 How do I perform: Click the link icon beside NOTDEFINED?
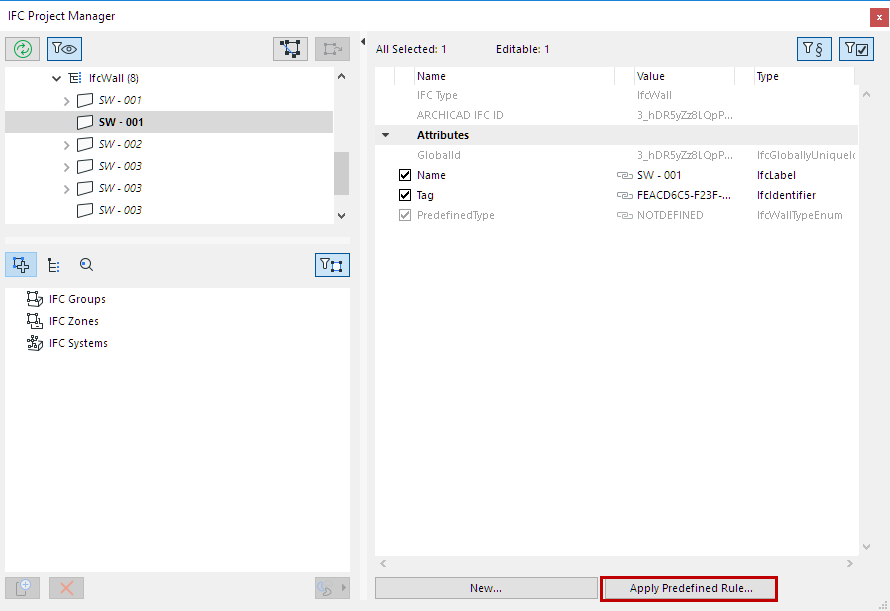624,215
